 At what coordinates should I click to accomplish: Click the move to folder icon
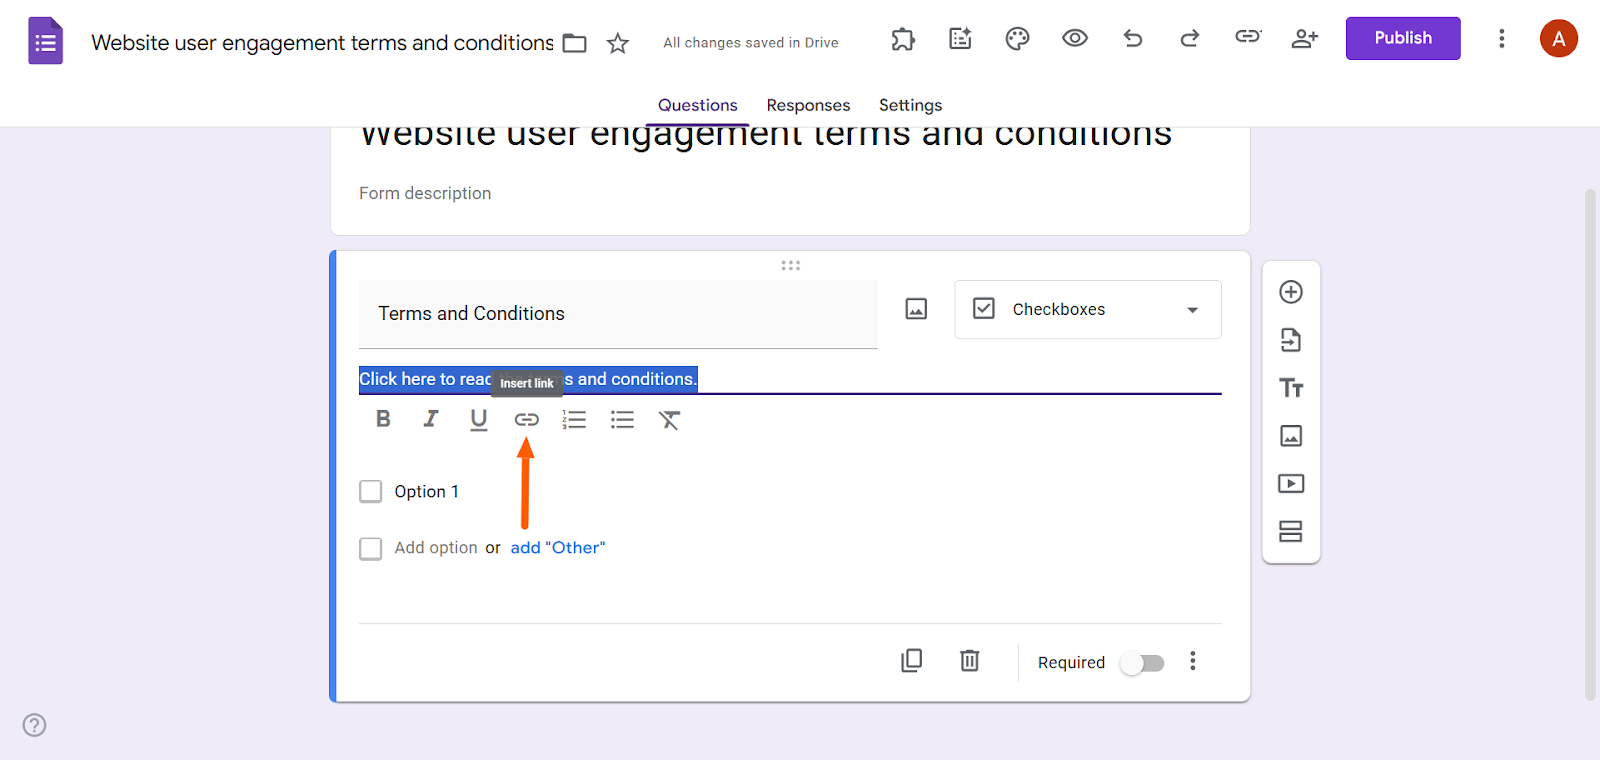pyautogui.click(x=575, y=43)
